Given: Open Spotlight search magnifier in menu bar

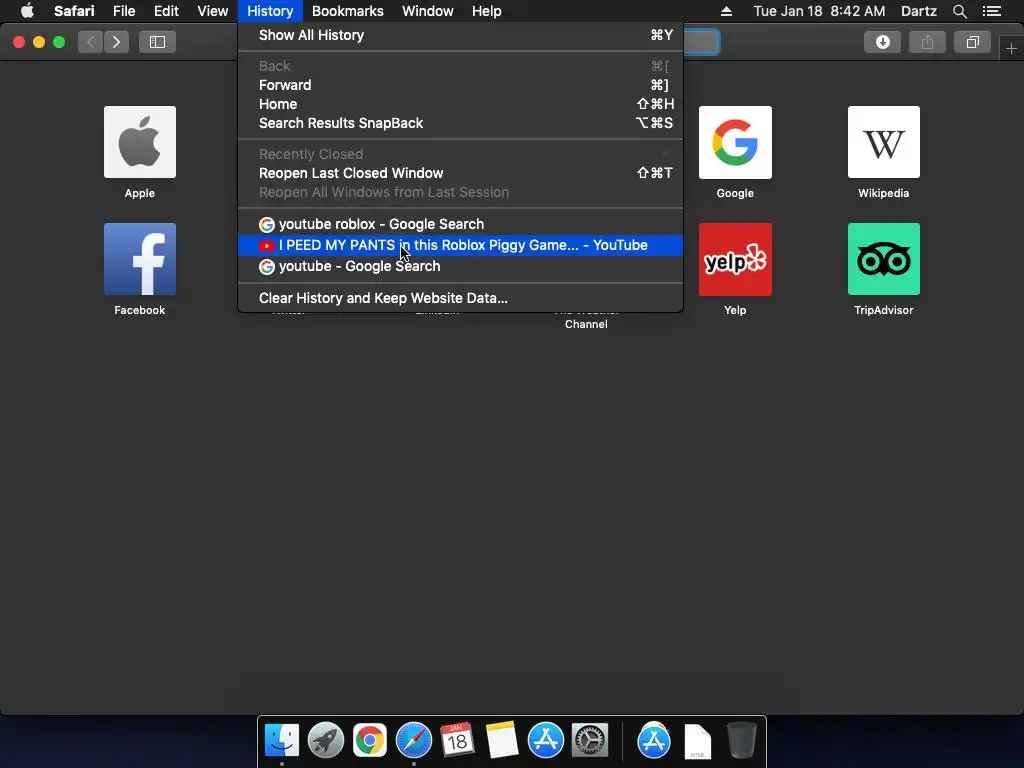Looking at the screenshot, I should [x=959, y=11].
